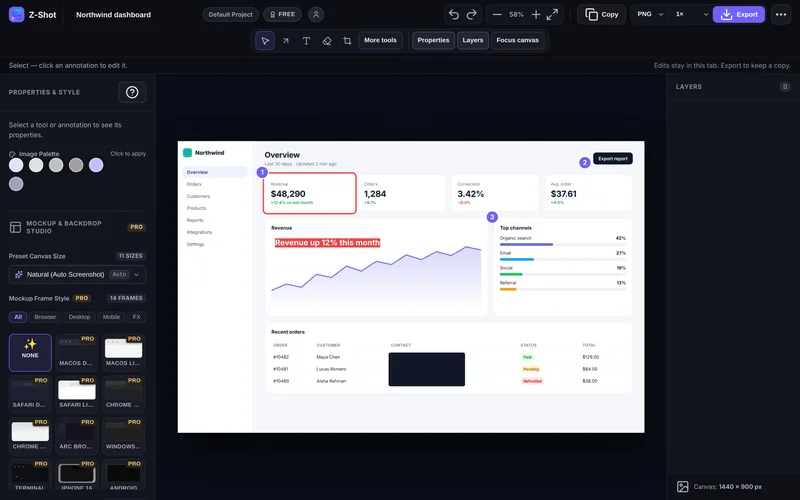
Task: Zoom in with the plus icon
Action: tap(536, 15)
